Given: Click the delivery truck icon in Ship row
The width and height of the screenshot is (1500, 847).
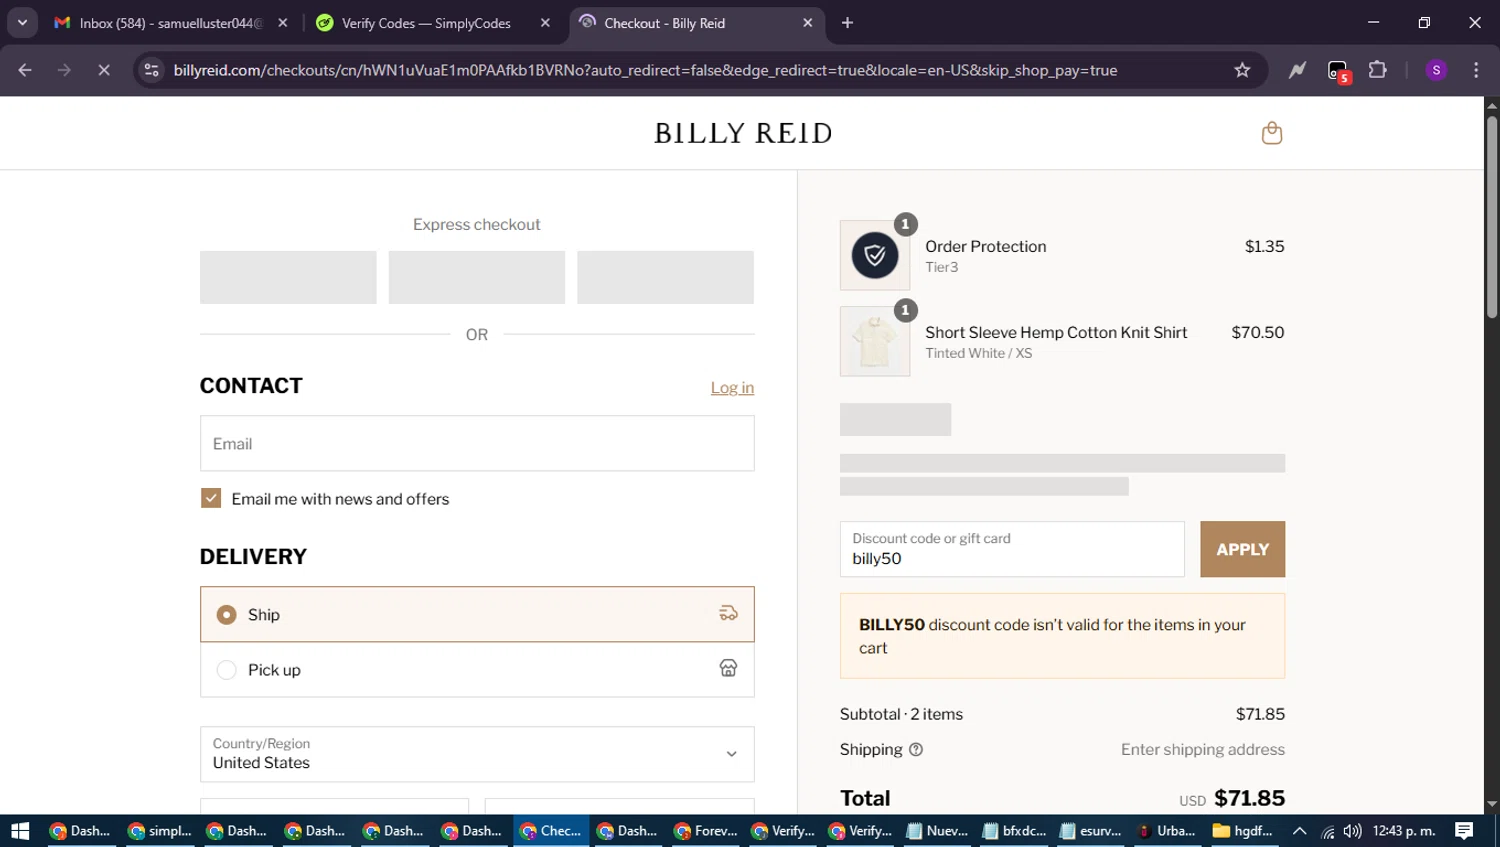Looking at the screenshot, I should (728, 614).
